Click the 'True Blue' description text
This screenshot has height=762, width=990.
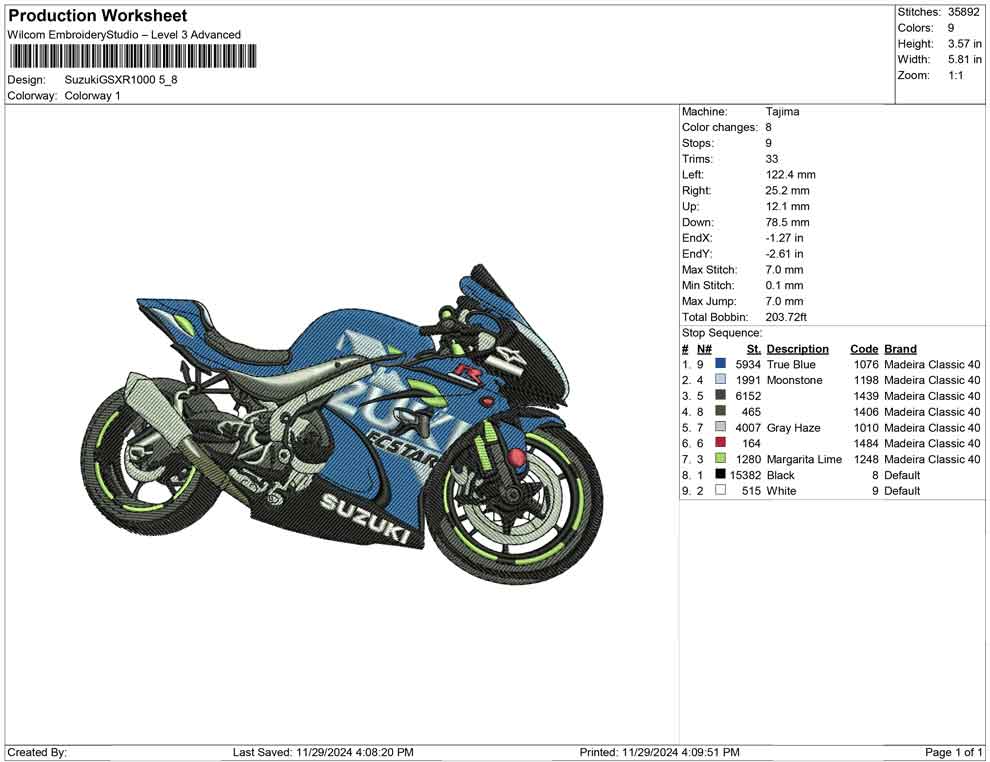coord(791,364)
